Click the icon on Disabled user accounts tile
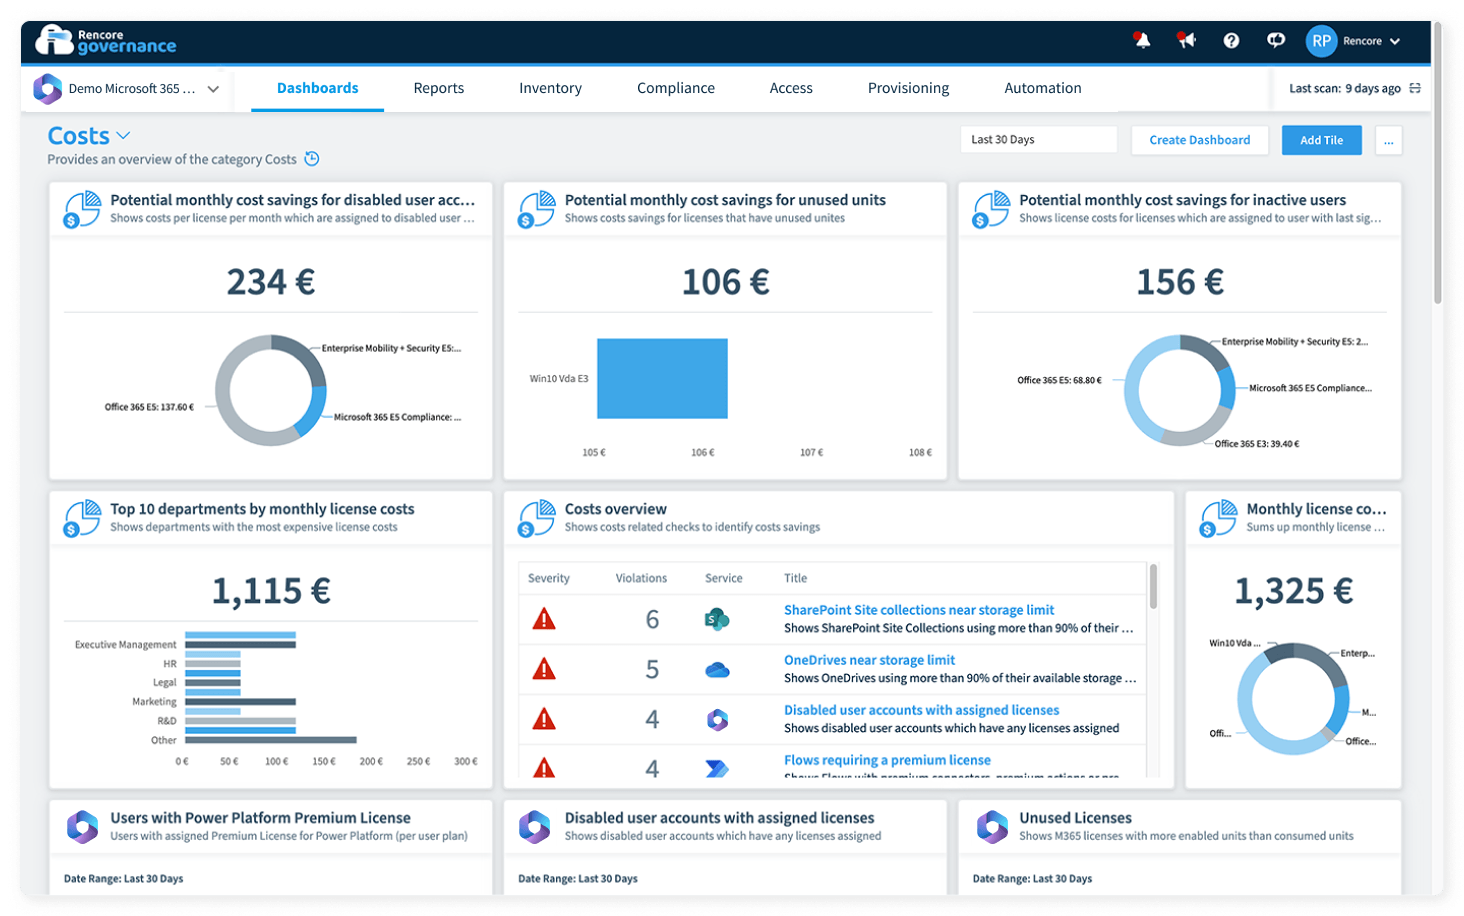 pyautogui.click(x=536, y=827)
